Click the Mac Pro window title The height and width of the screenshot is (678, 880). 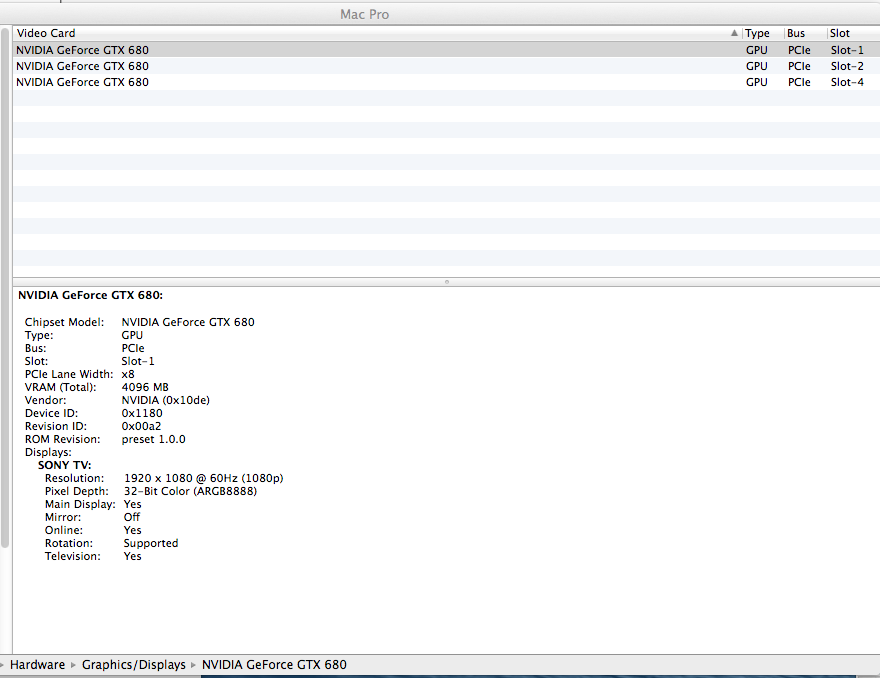[365, 15]
